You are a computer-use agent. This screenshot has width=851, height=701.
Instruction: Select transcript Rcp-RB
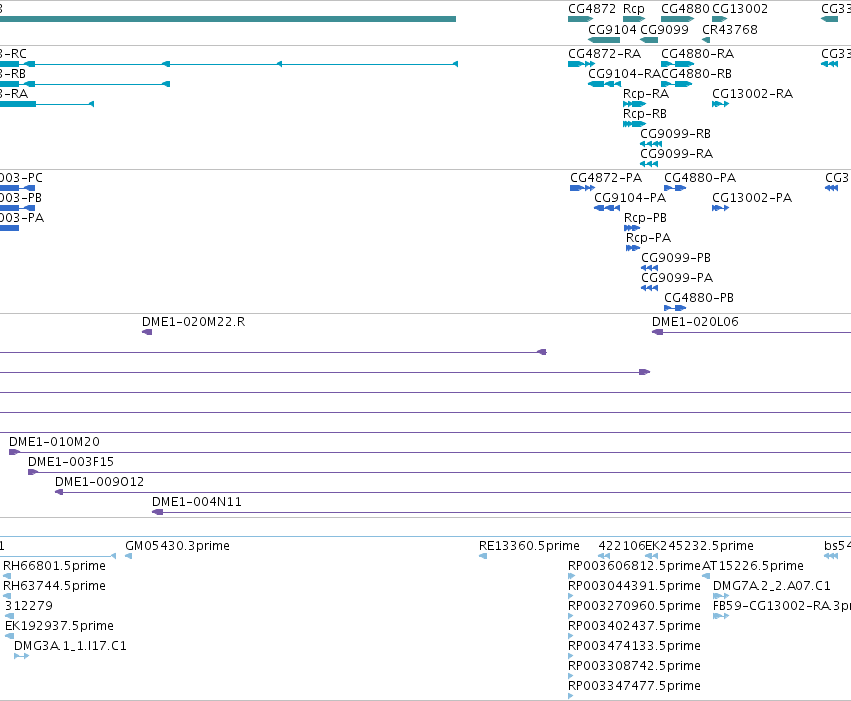pos(645,113)
